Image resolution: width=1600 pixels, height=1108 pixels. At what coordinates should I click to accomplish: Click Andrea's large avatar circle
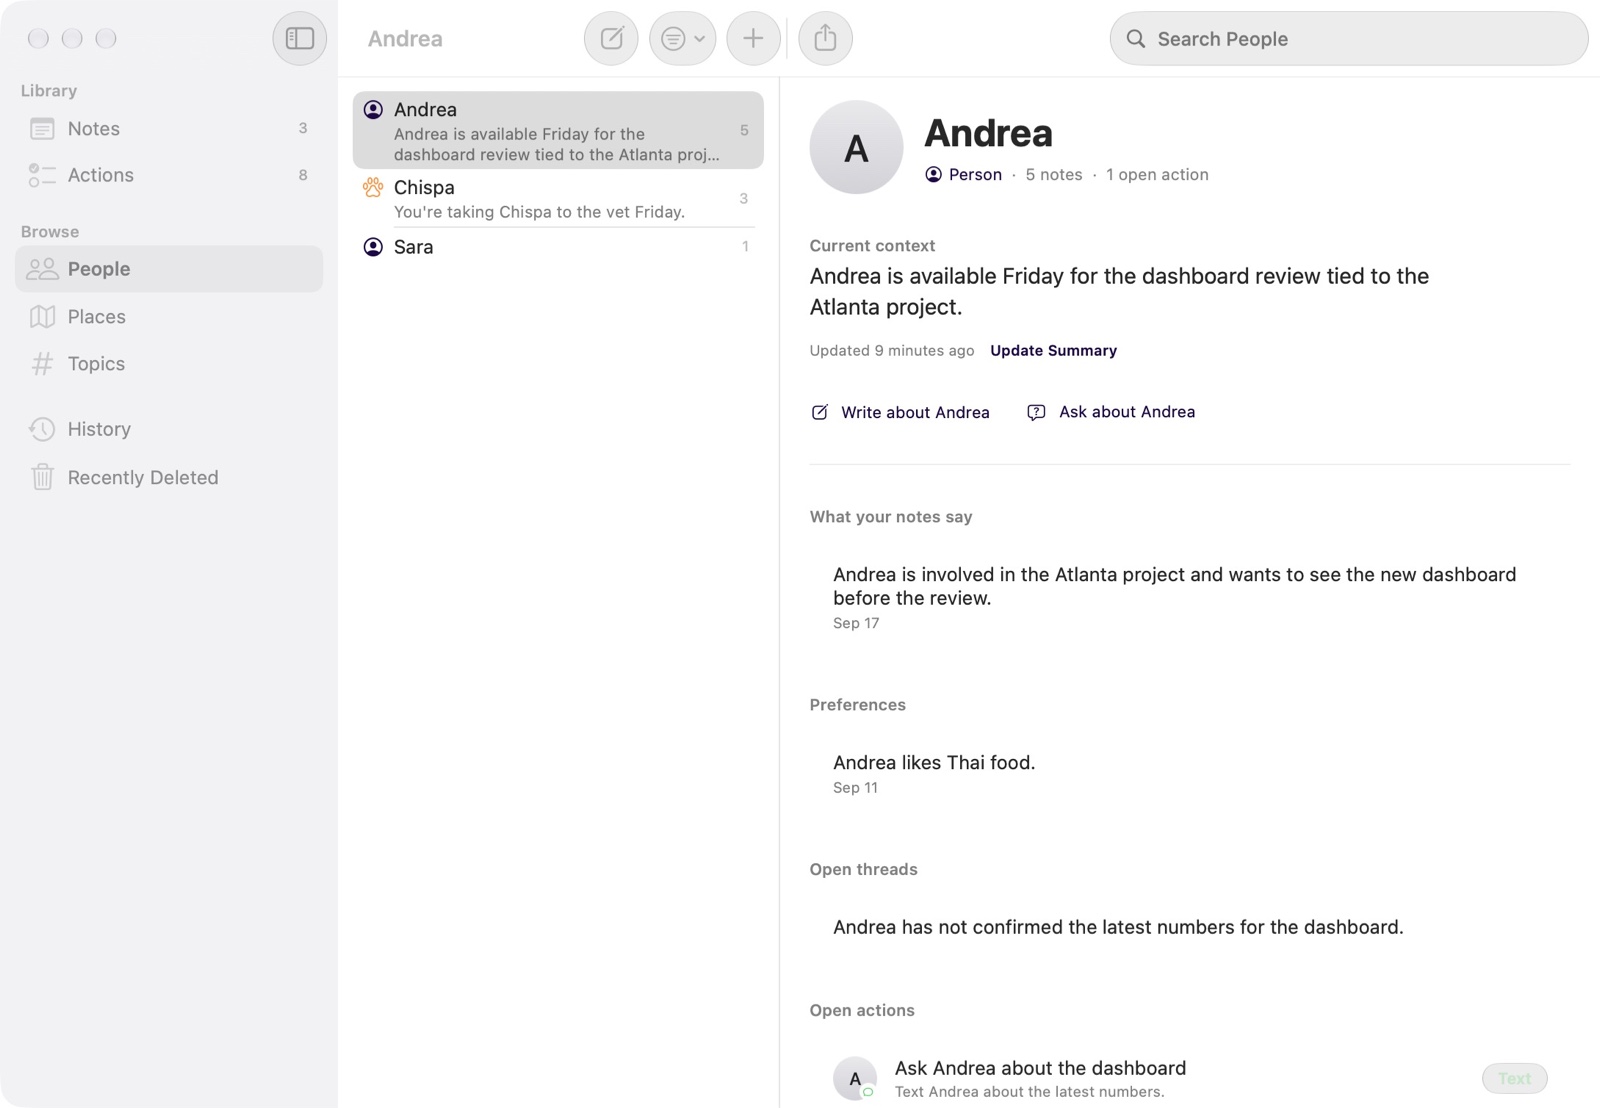[856, 147]
